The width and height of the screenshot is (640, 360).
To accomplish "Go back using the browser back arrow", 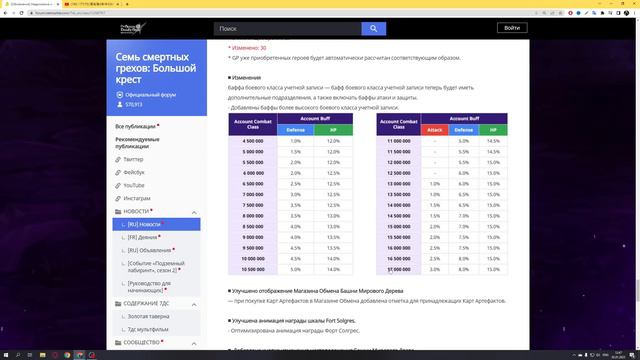I will pyautogui.click(x=5, y=13).
